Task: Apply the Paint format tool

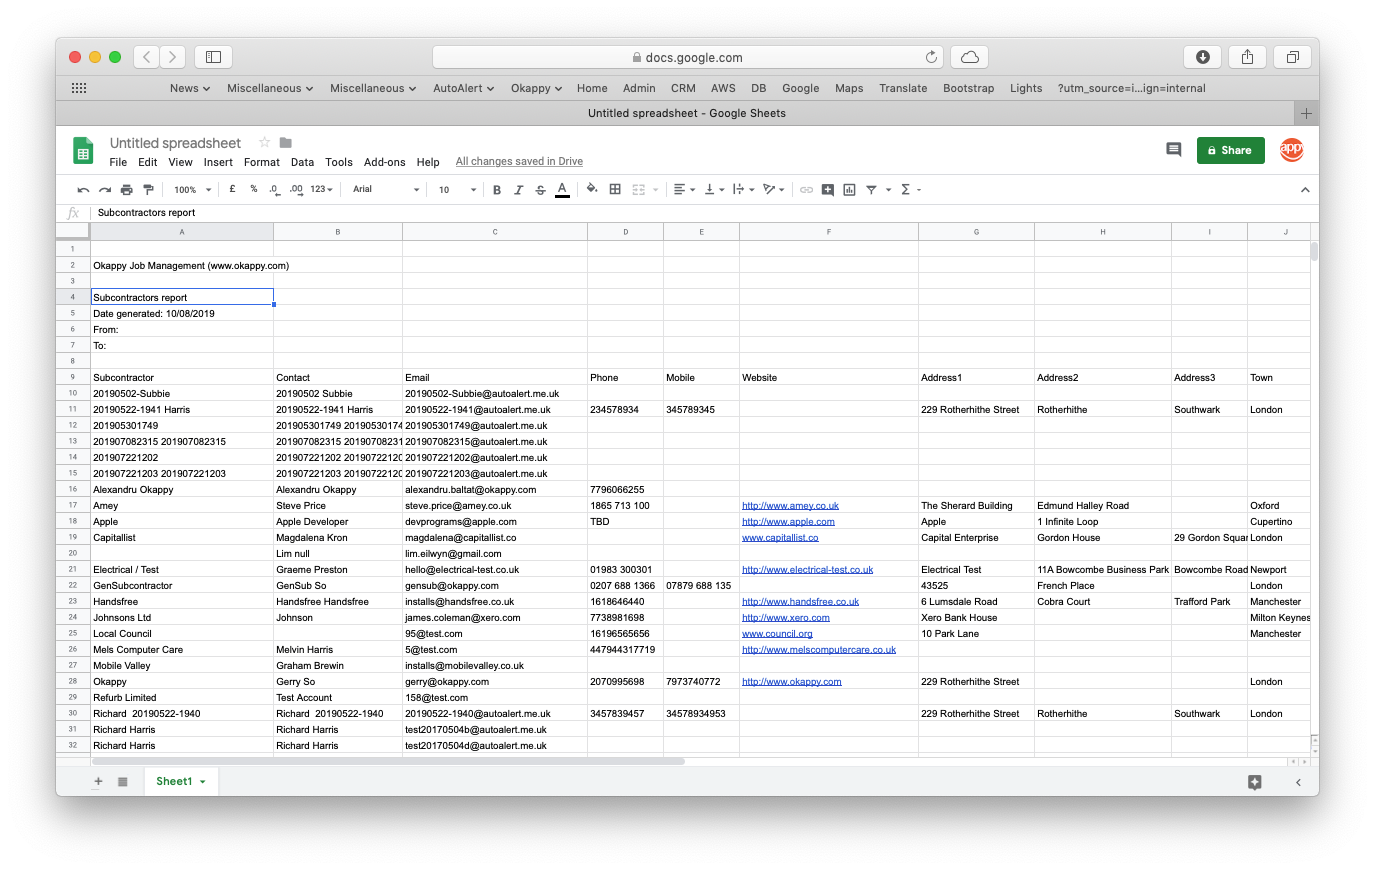Action: click(149, 189)
